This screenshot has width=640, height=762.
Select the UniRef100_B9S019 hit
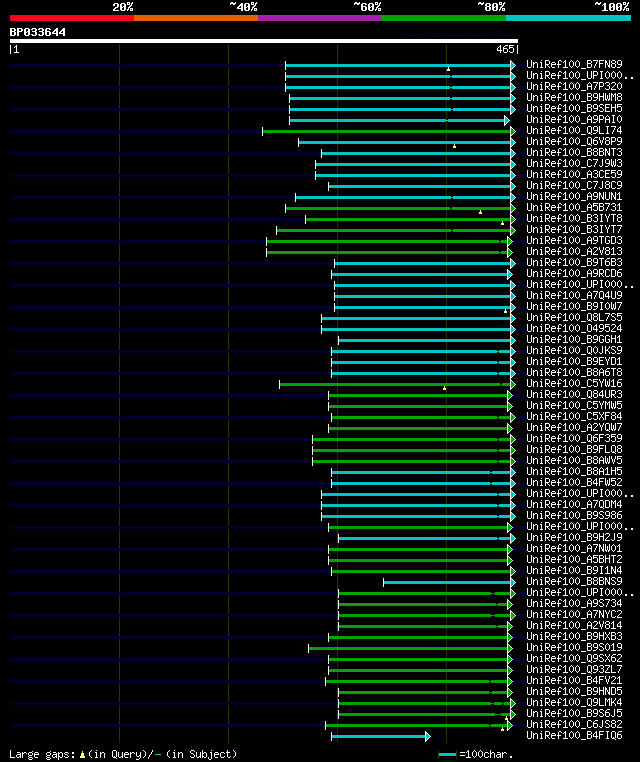574,647
